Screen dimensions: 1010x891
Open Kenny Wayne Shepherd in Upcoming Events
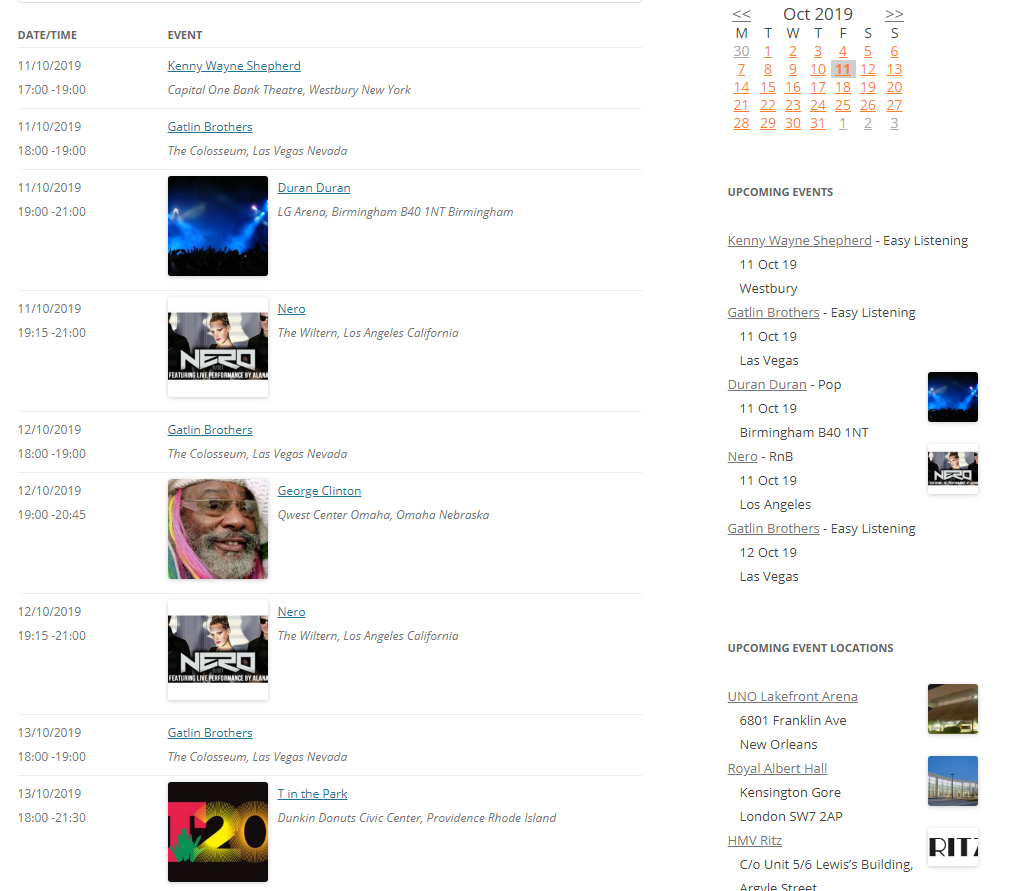click(799, 241)
